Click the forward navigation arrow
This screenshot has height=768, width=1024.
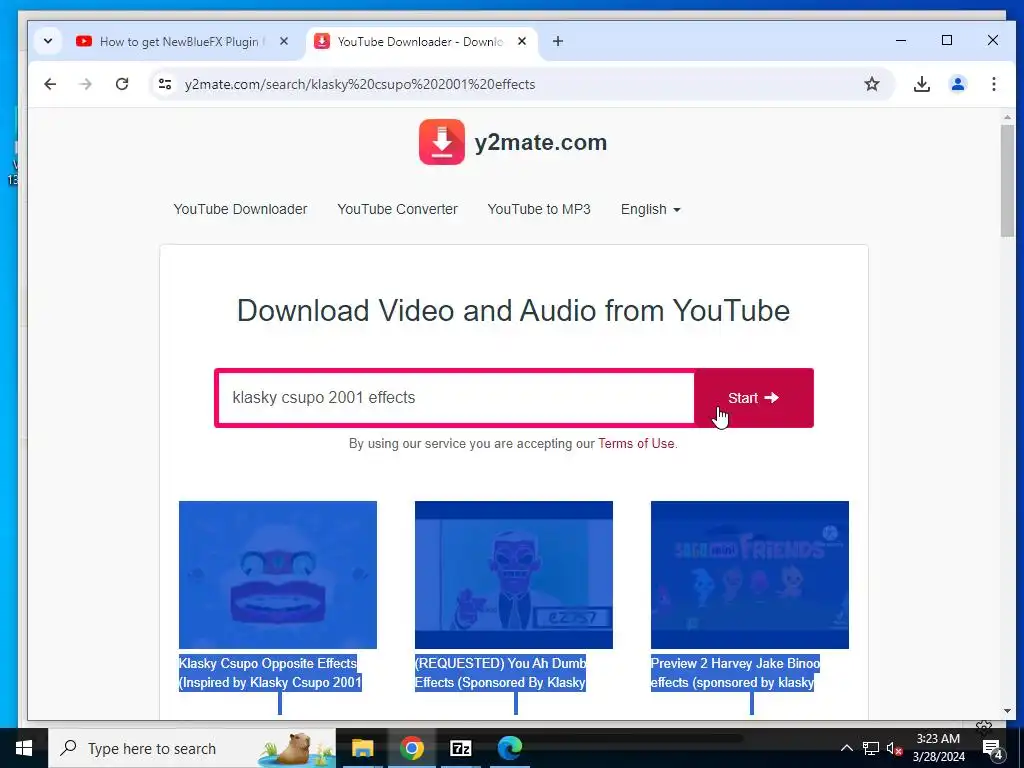pos(86,84)
